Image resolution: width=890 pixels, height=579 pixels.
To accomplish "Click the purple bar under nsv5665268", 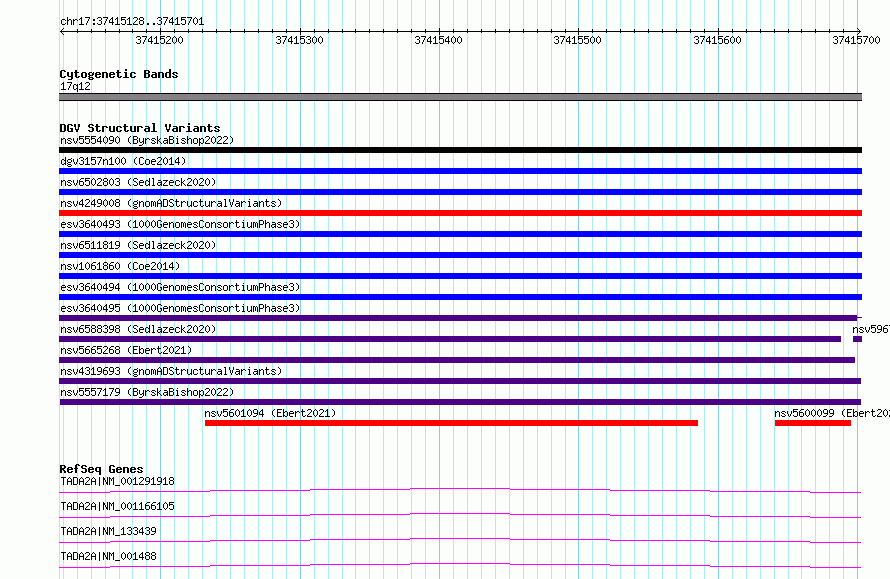I will coord(457,360).
